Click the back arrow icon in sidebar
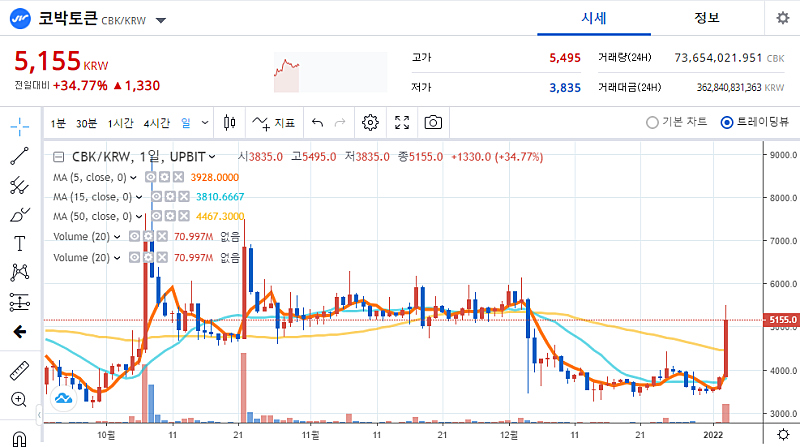Screen dimensions: 800x447 click(x=19, y=332)
